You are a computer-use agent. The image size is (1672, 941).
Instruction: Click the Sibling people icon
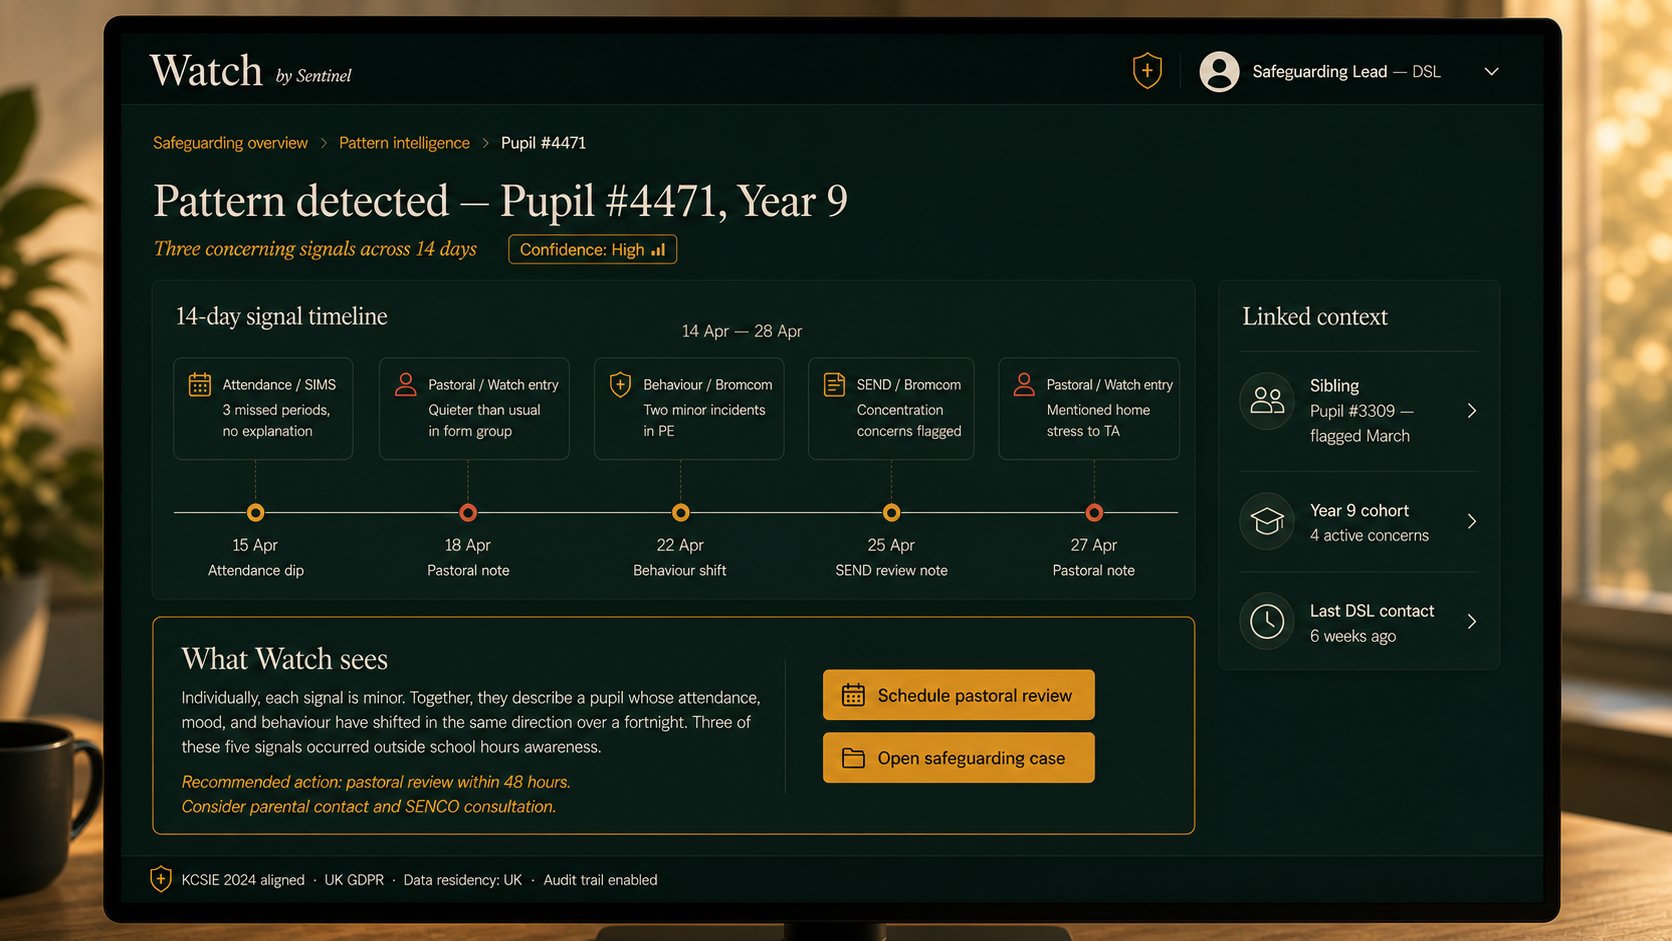[x=1267, y=401]
